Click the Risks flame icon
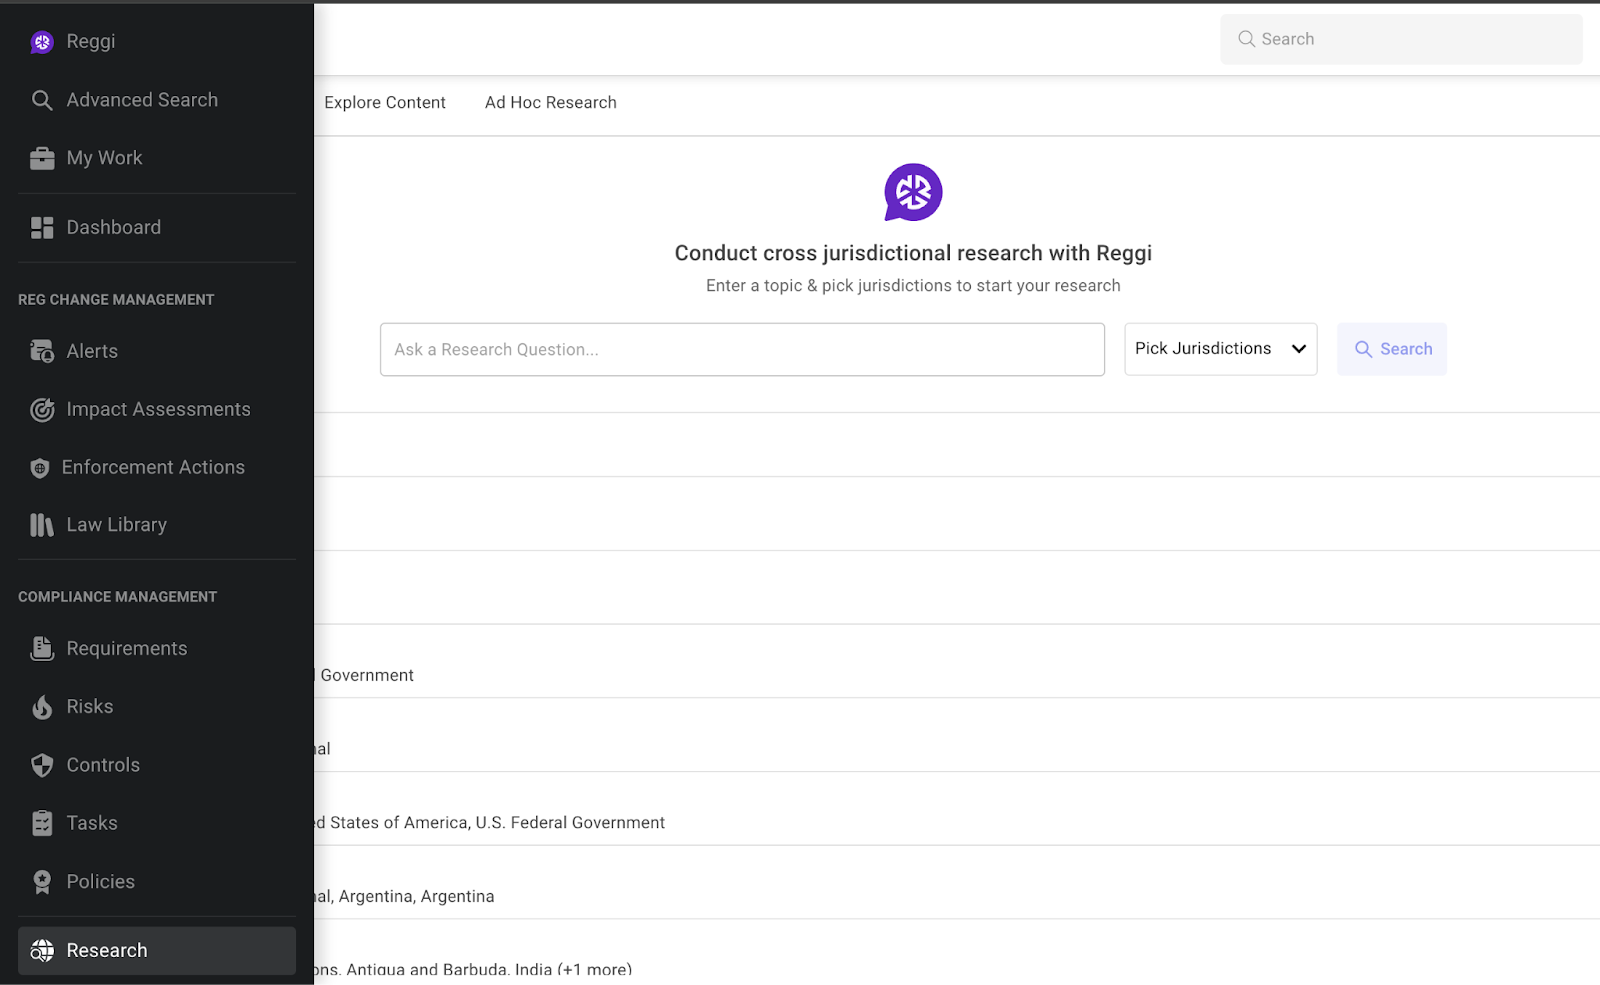1600x985 pixels. tap(42, 707)
